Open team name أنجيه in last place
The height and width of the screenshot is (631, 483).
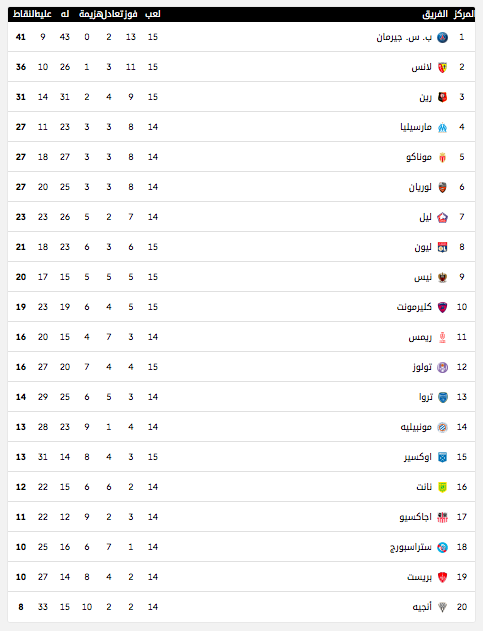click(x=422, y=606)
